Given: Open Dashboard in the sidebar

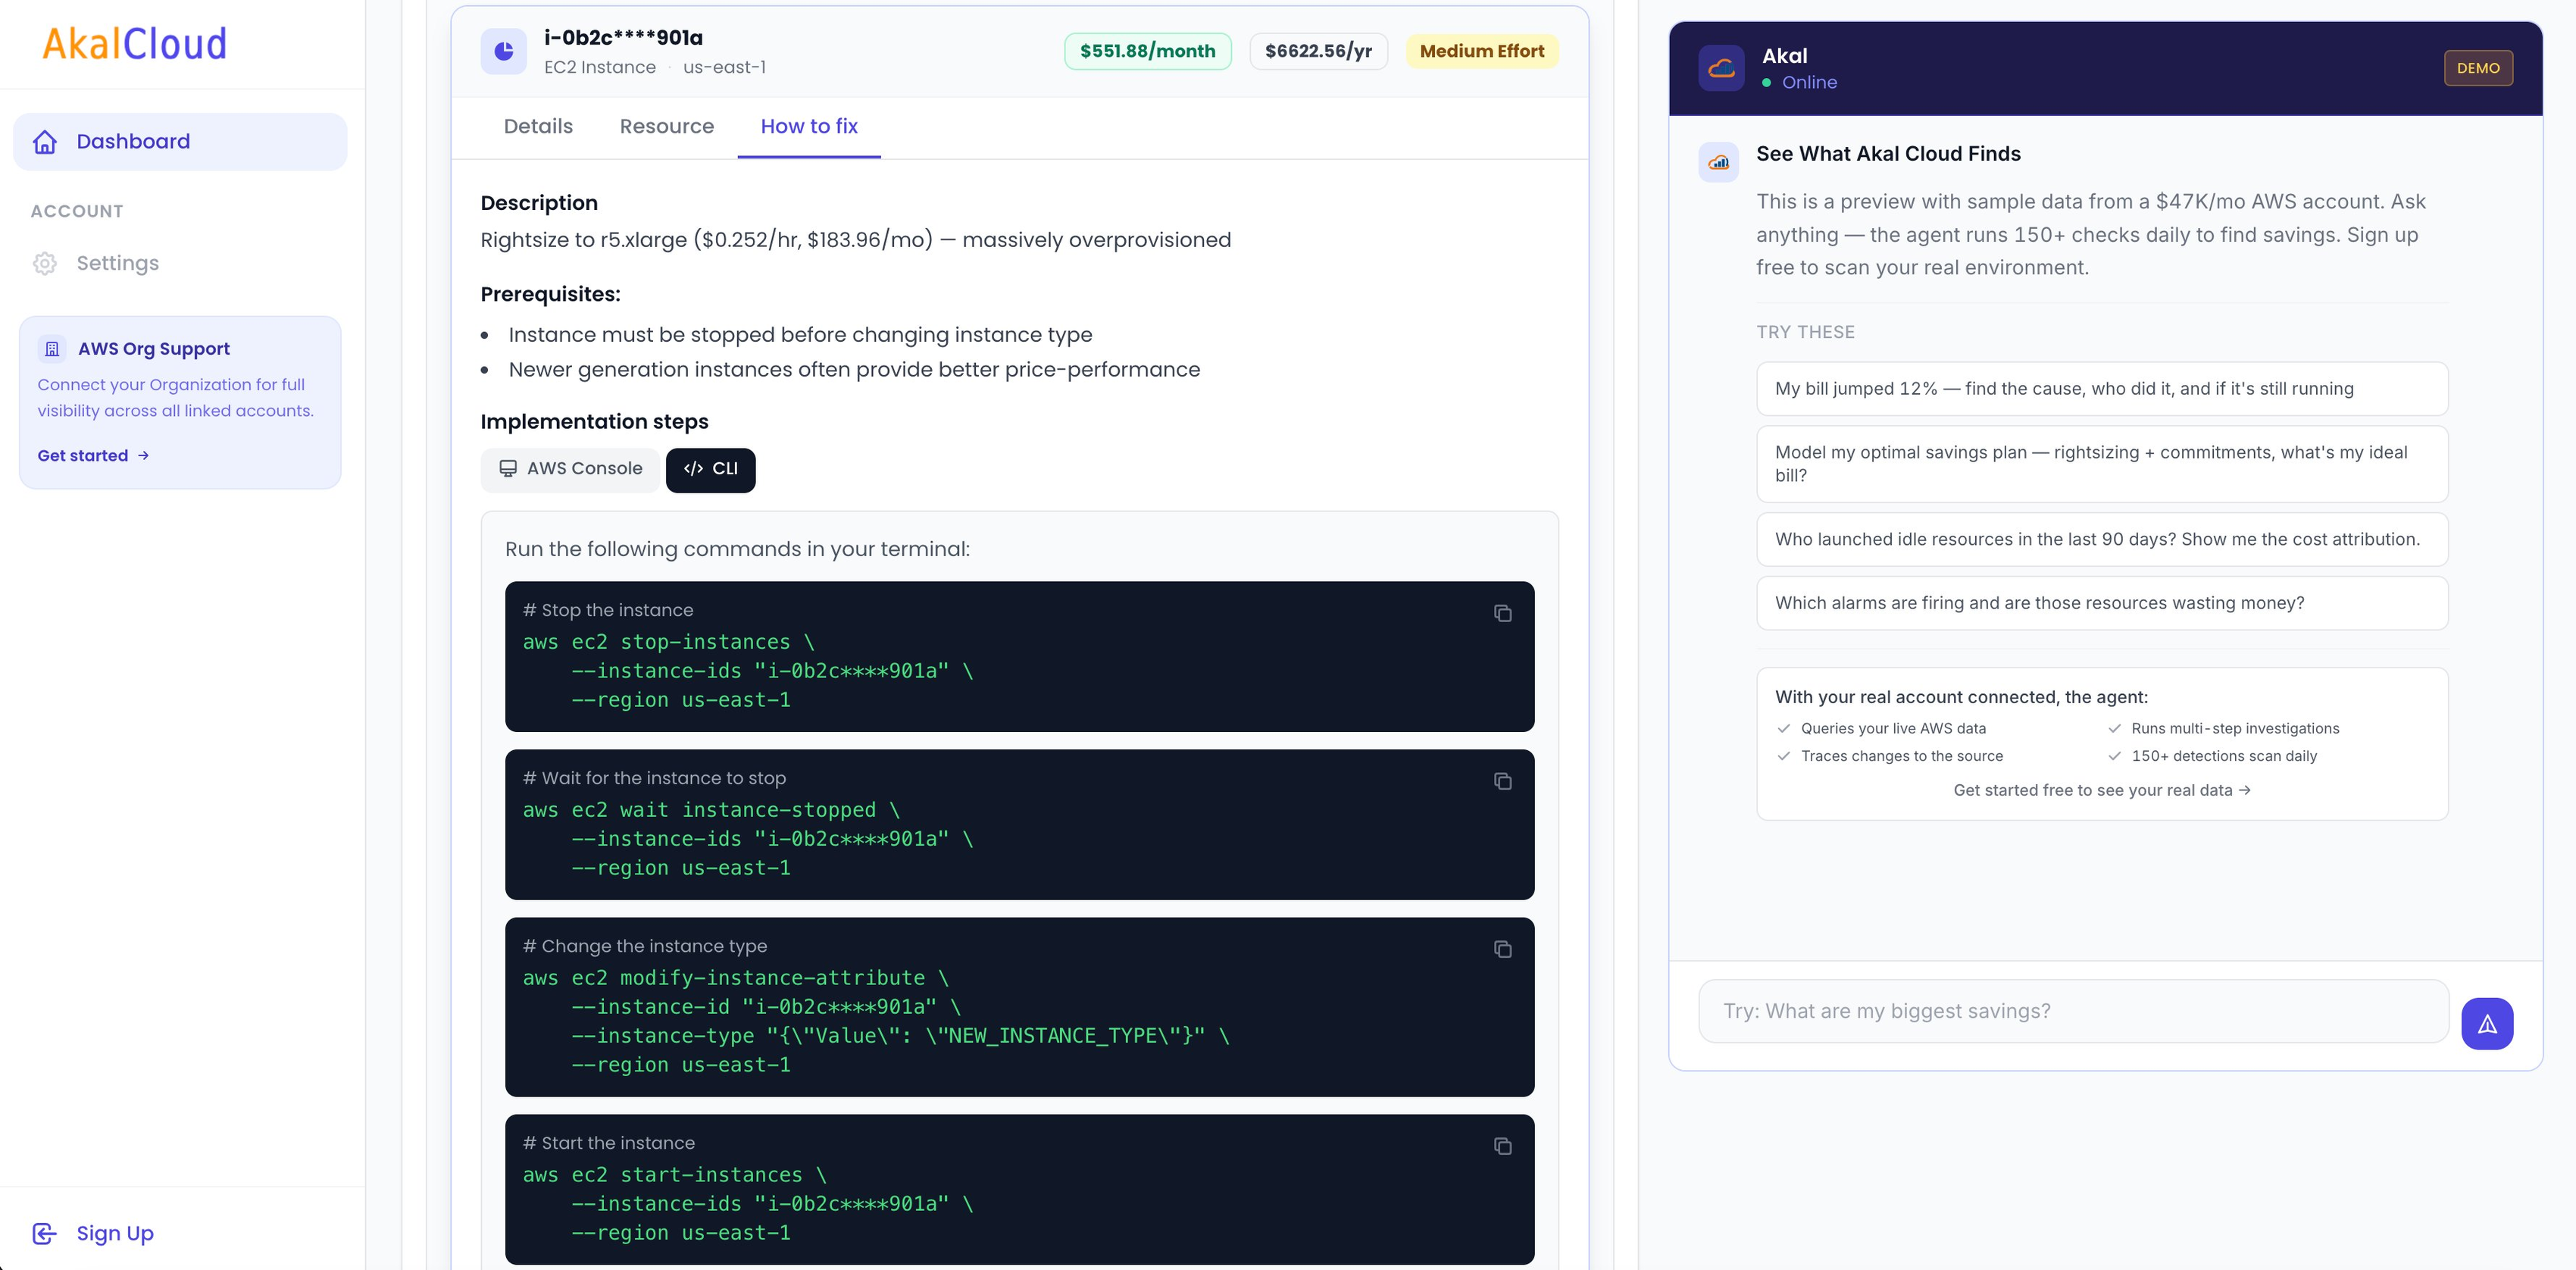Looking at the screenshot, I should [x=180, y=142].
